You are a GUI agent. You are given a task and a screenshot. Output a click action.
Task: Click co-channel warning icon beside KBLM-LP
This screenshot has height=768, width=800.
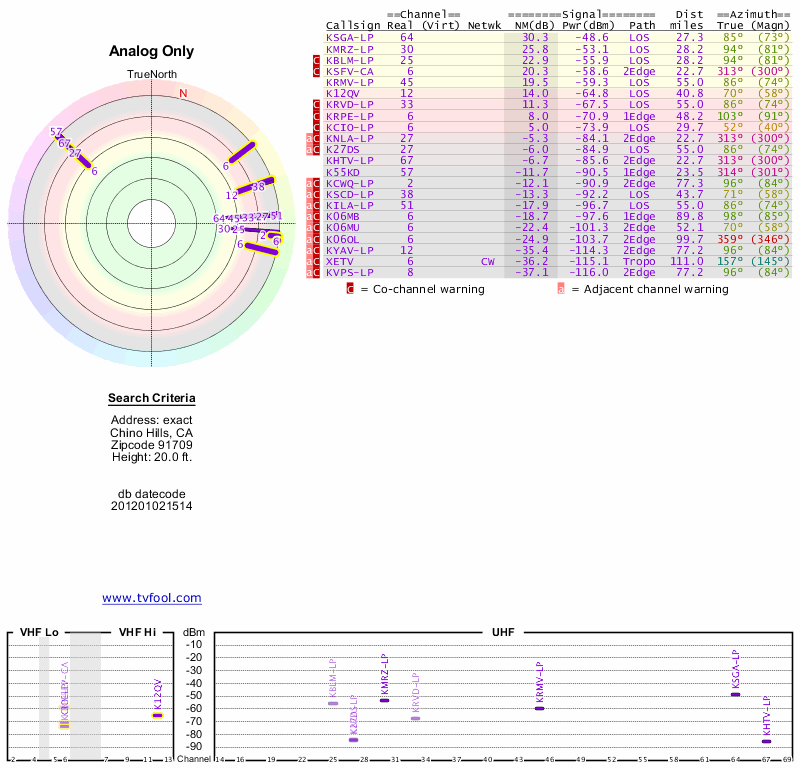click(x=317, y=60)
